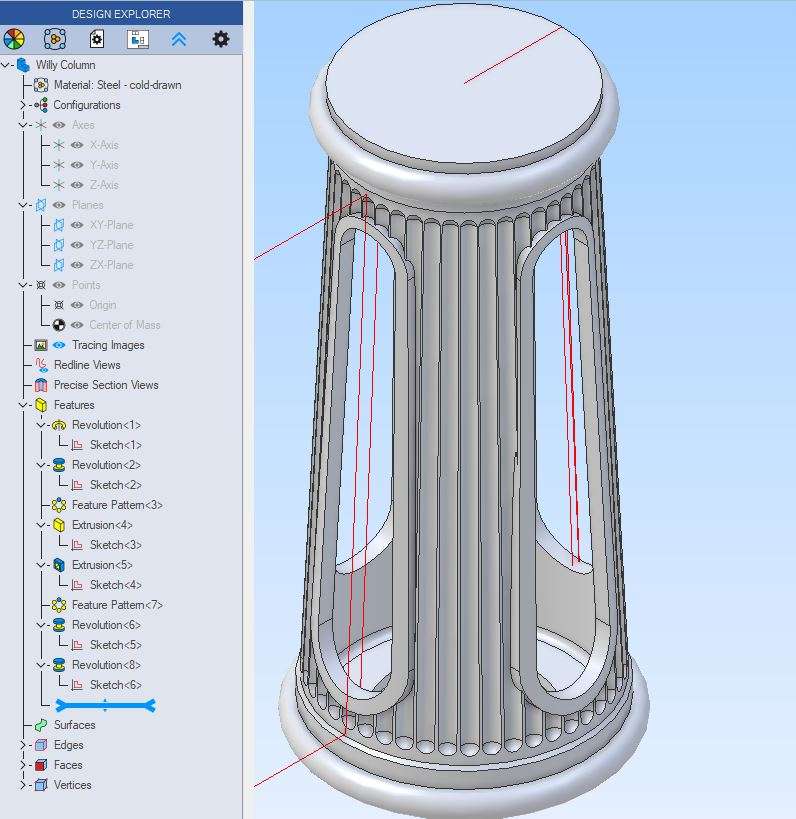This screenshot has width=796, height=819.
Task: Collapse all using double chevron icon
Action: coord(179,39)
